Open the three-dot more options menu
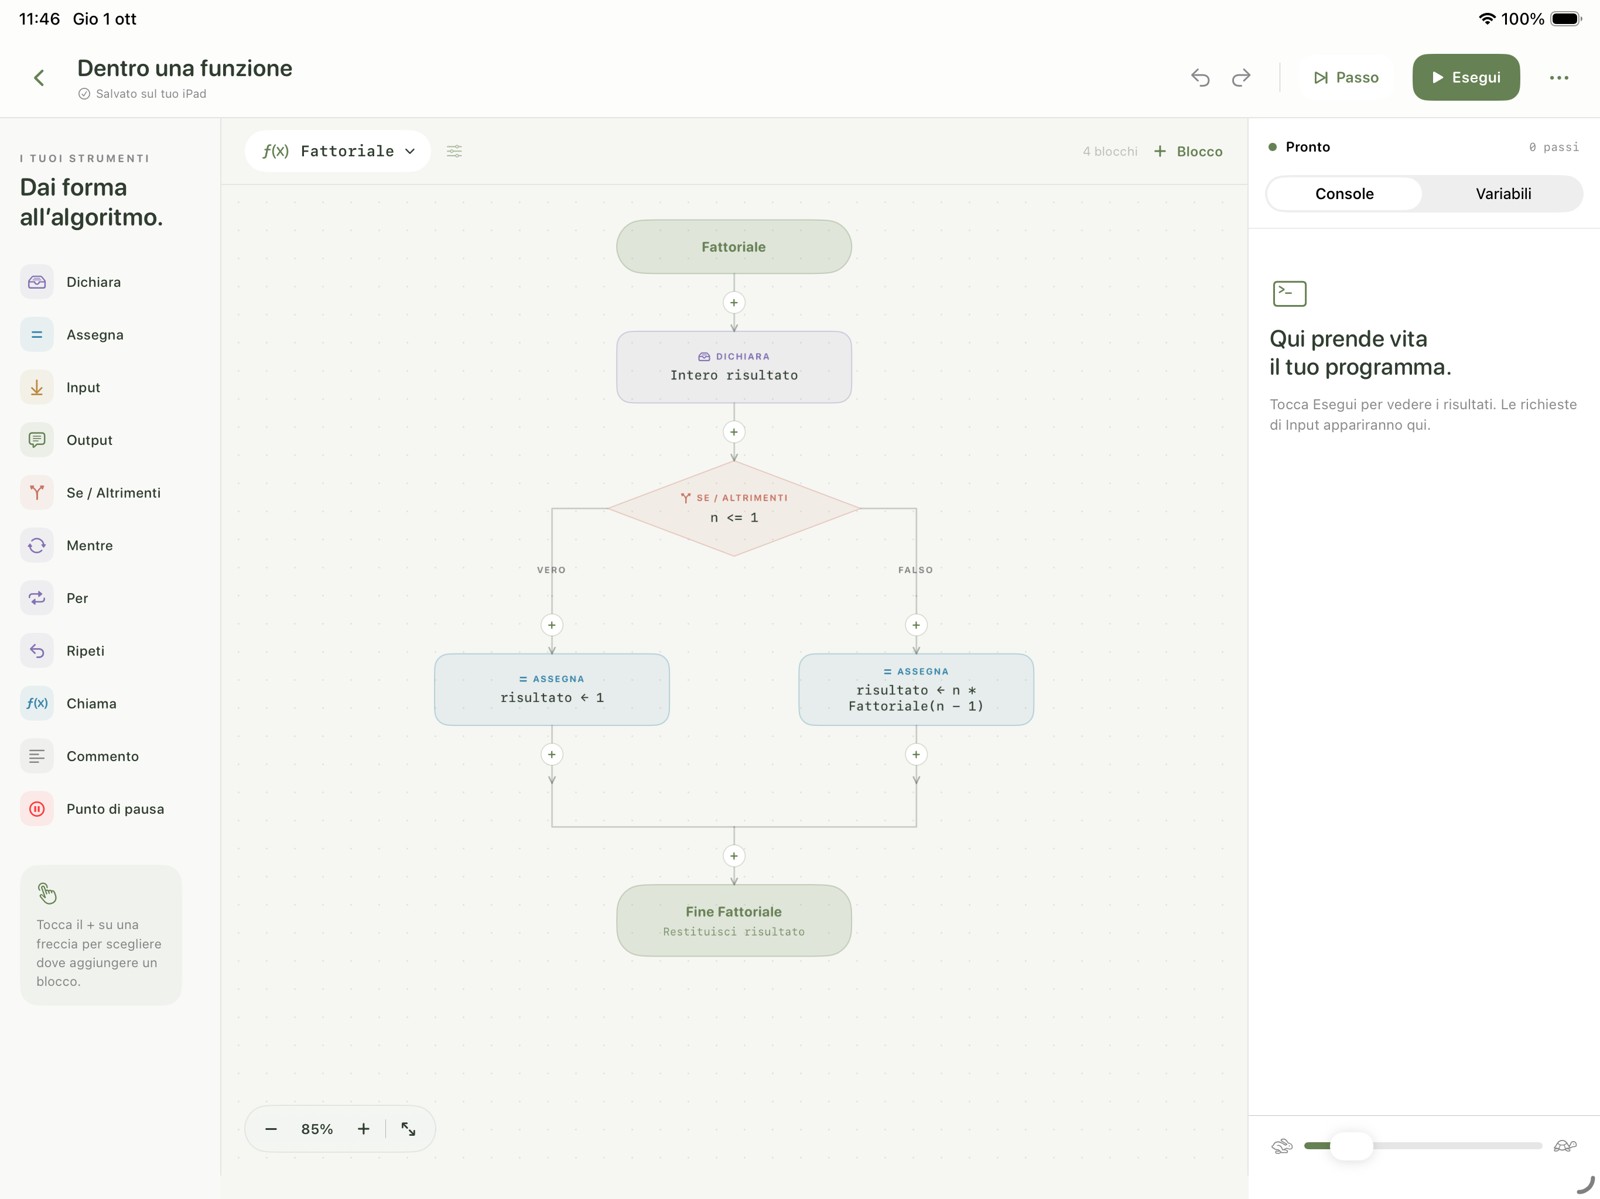The width and height of the screenshot is (1600, 1199). [1558, 77]
